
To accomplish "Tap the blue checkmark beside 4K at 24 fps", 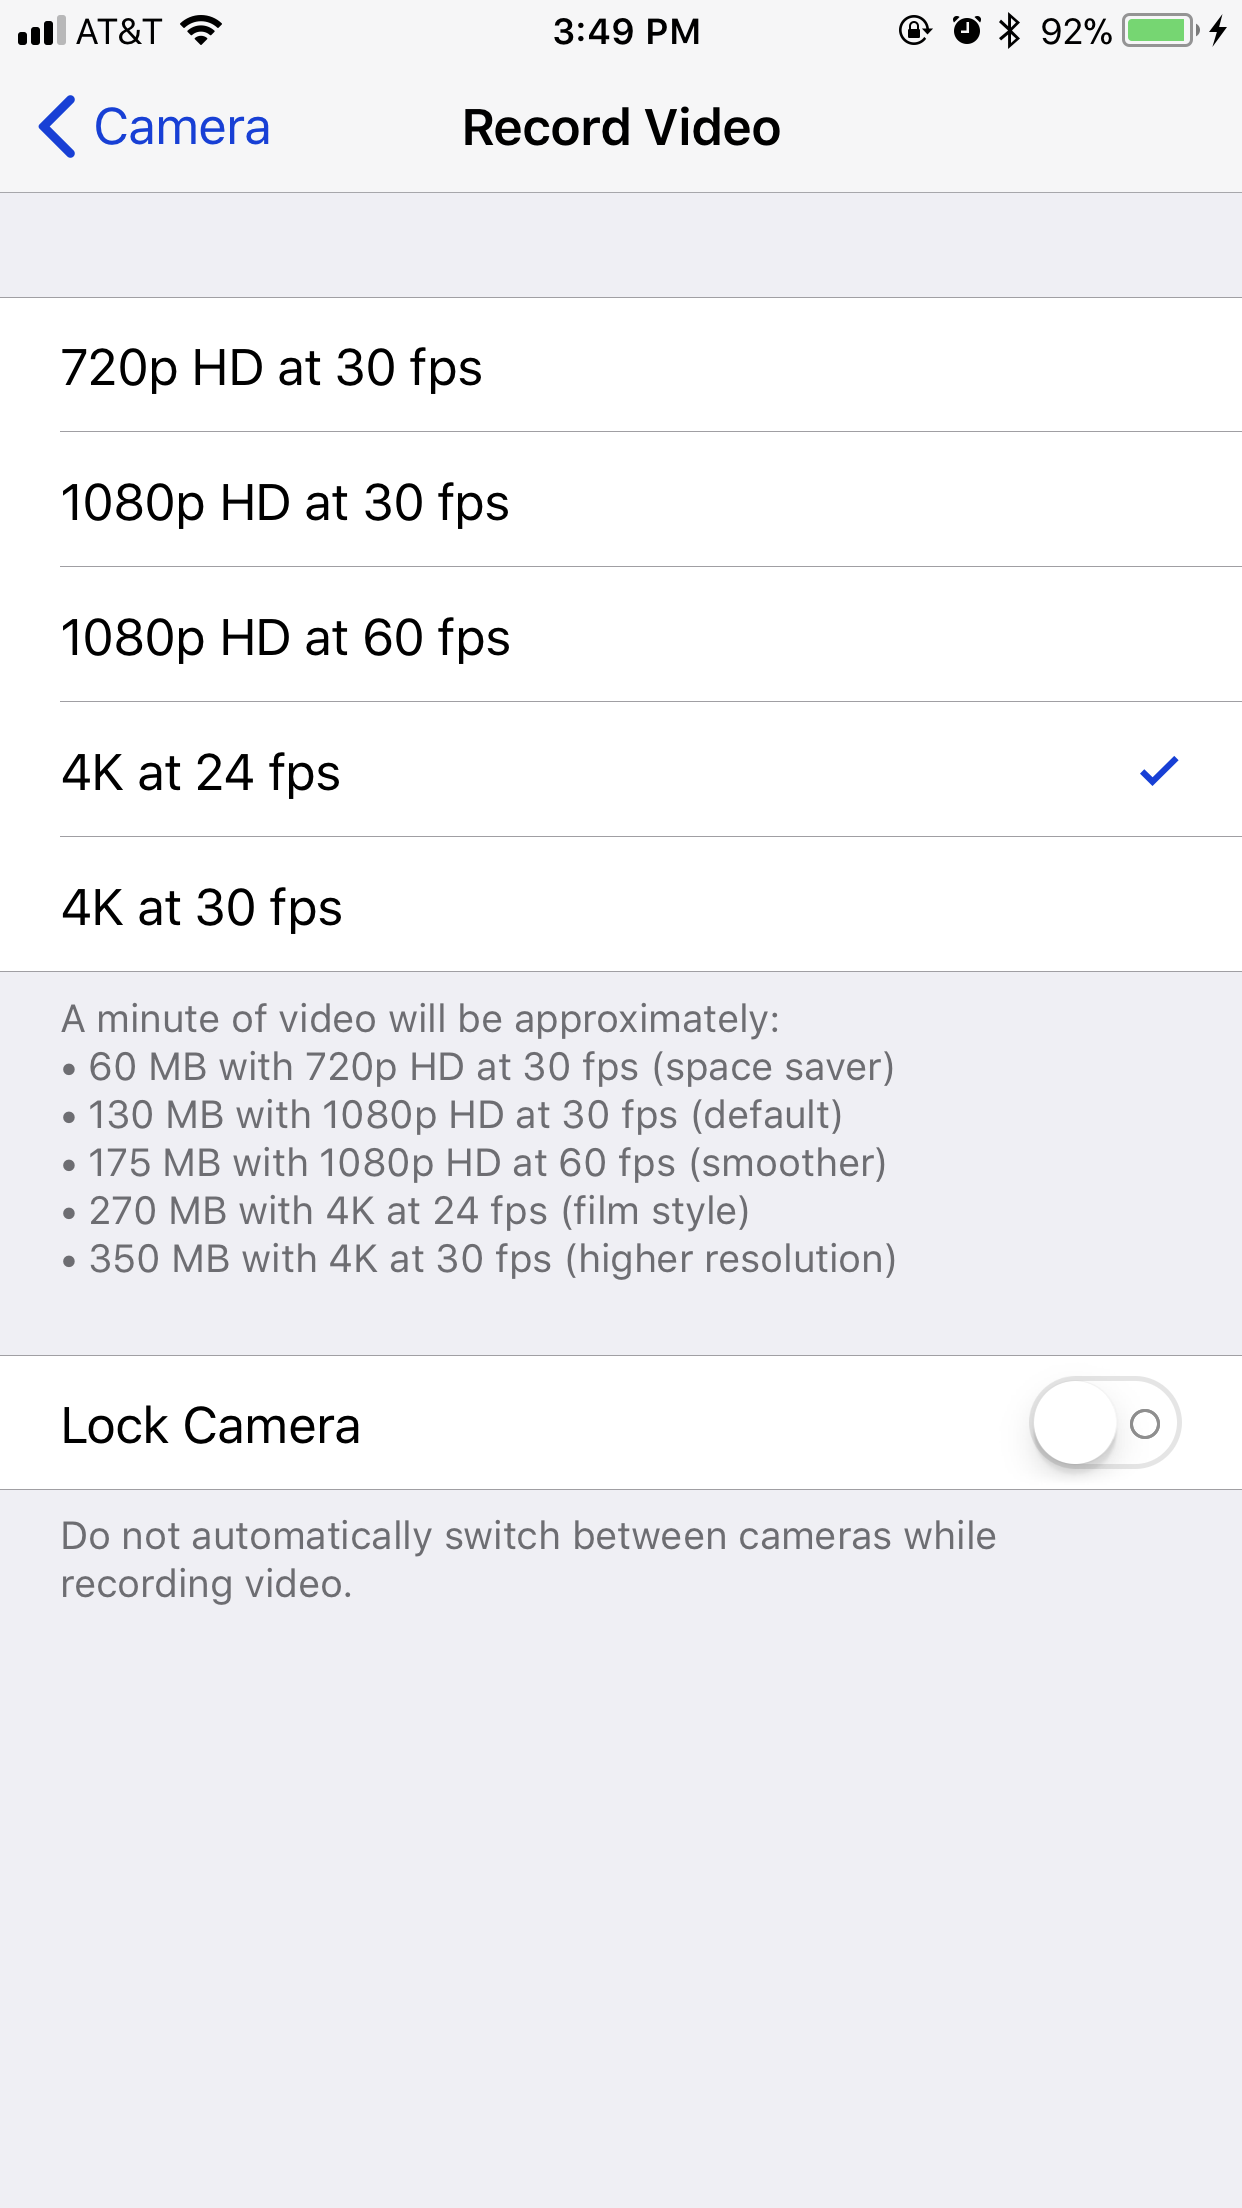I will point(1159,770).
